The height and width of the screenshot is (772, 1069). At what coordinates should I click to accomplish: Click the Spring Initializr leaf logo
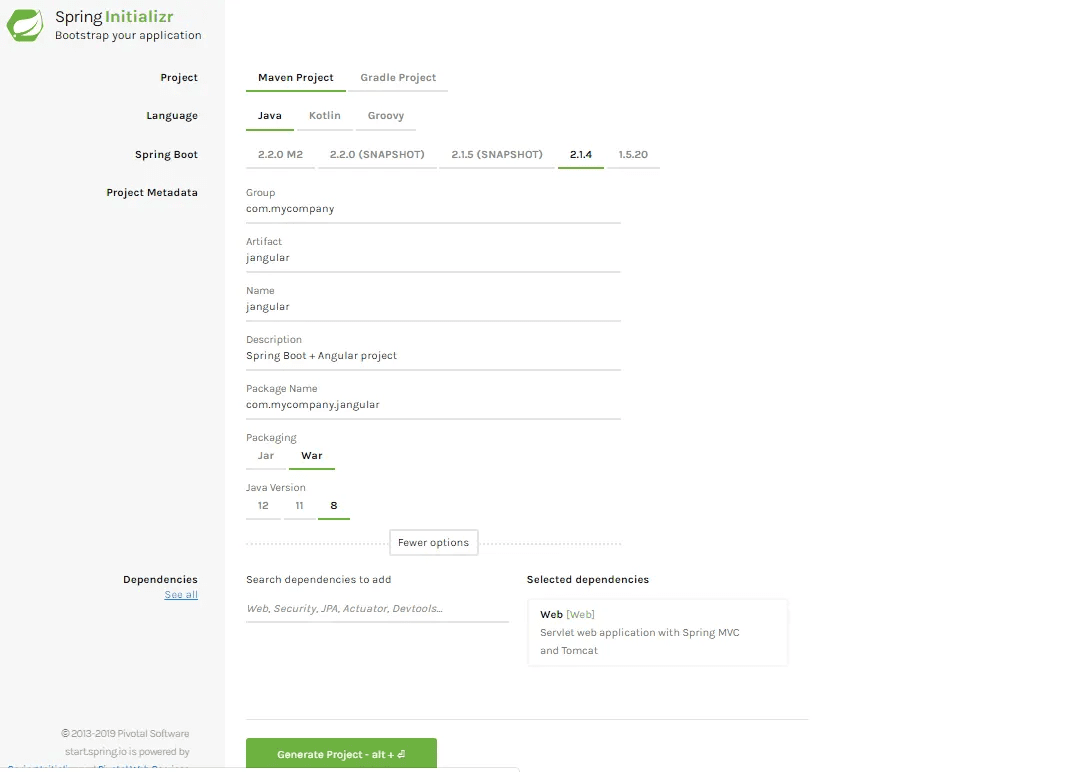(x=25, y=25)
